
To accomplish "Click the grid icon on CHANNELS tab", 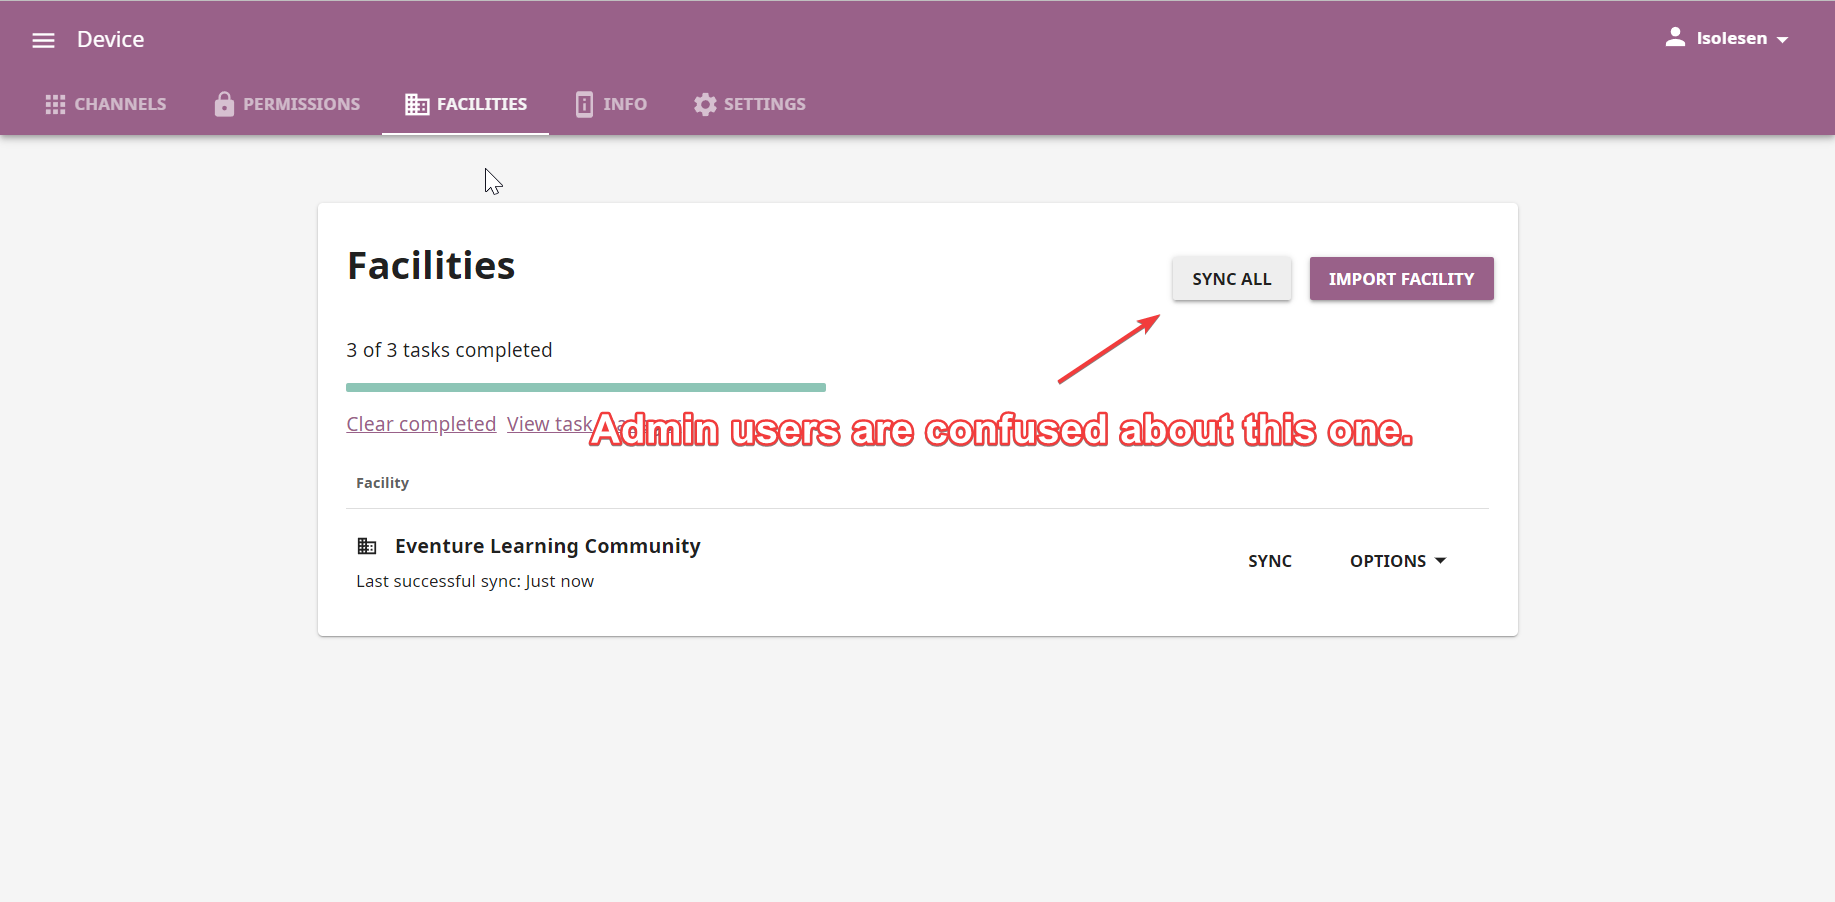I will (55, 104).
